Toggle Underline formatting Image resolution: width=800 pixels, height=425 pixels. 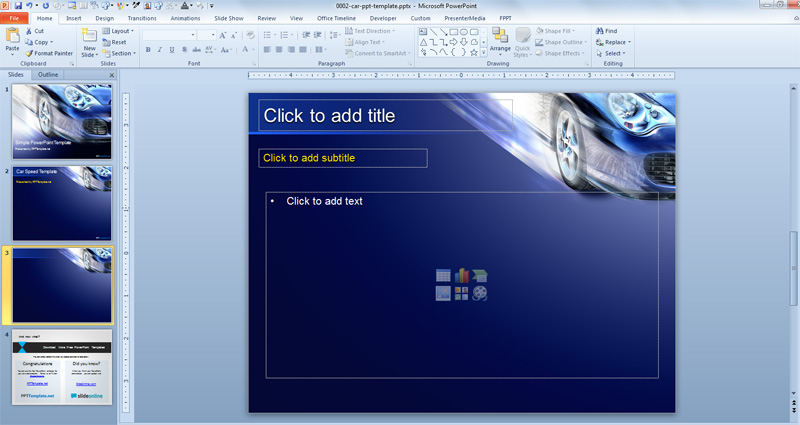173,49
